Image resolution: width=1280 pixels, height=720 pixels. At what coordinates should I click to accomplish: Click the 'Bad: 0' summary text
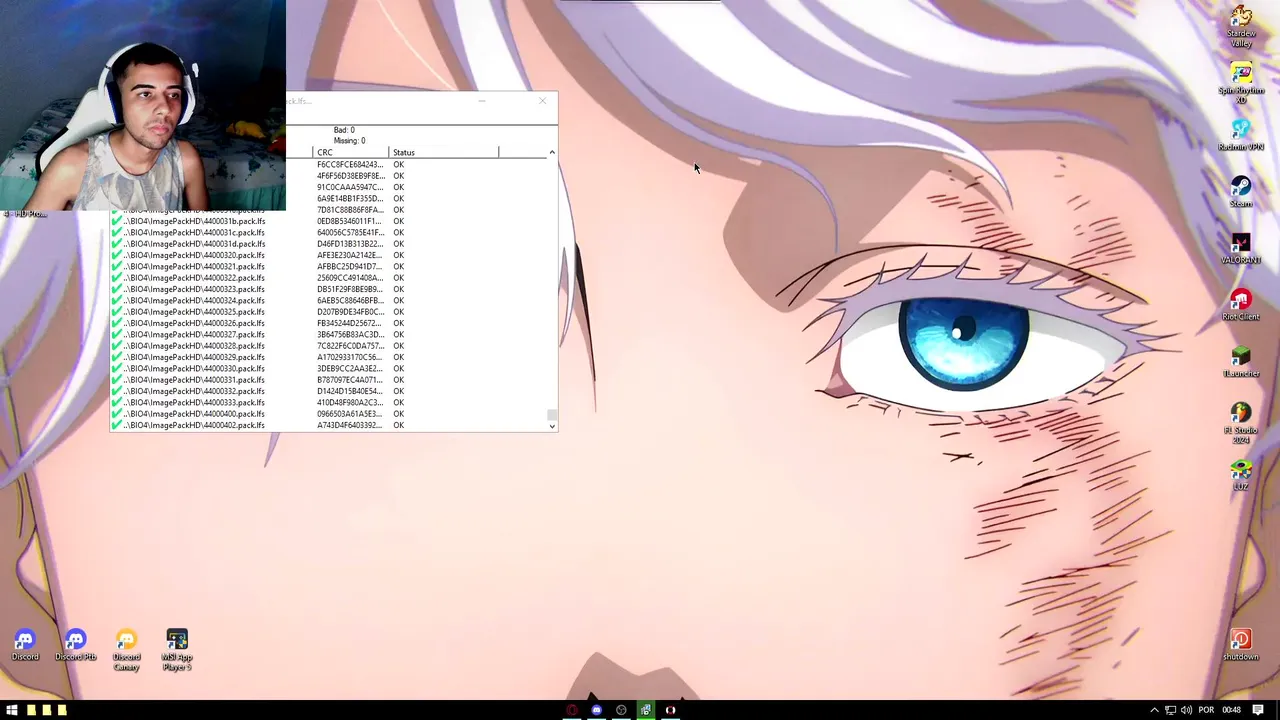click(x=344, y=130)
